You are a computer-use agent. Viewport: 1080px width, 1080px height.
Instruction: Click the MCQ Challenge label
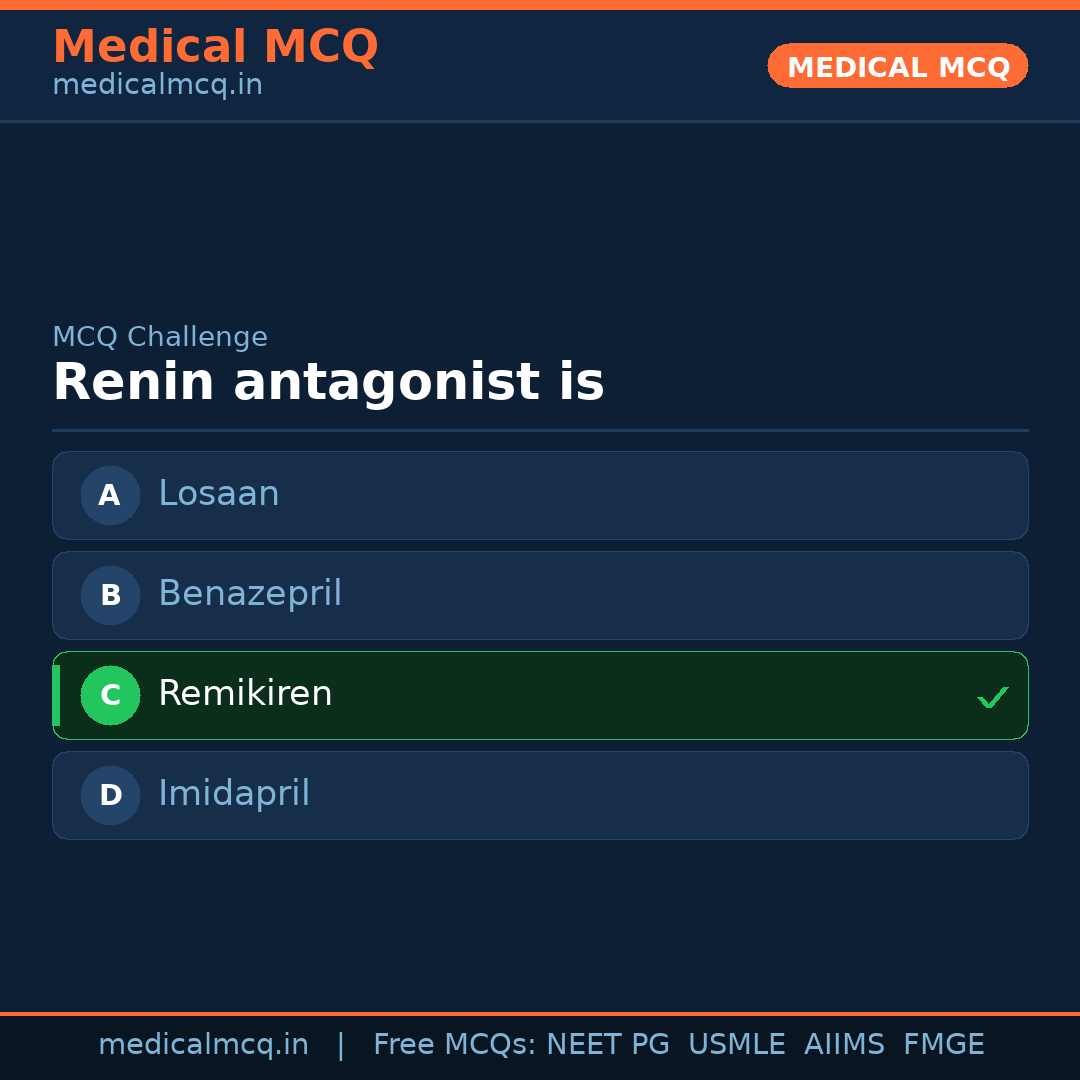[x=160, y=337]
